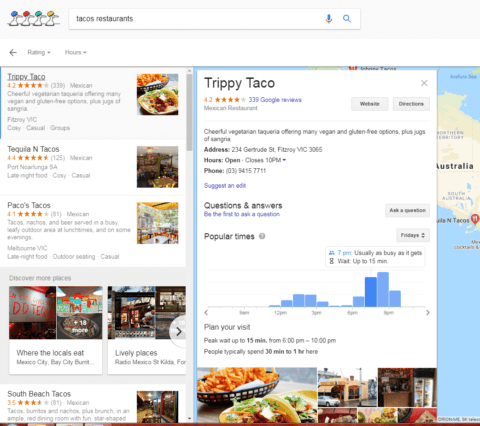
Task: Click the Directions button
Action: [x=411, y=104]
